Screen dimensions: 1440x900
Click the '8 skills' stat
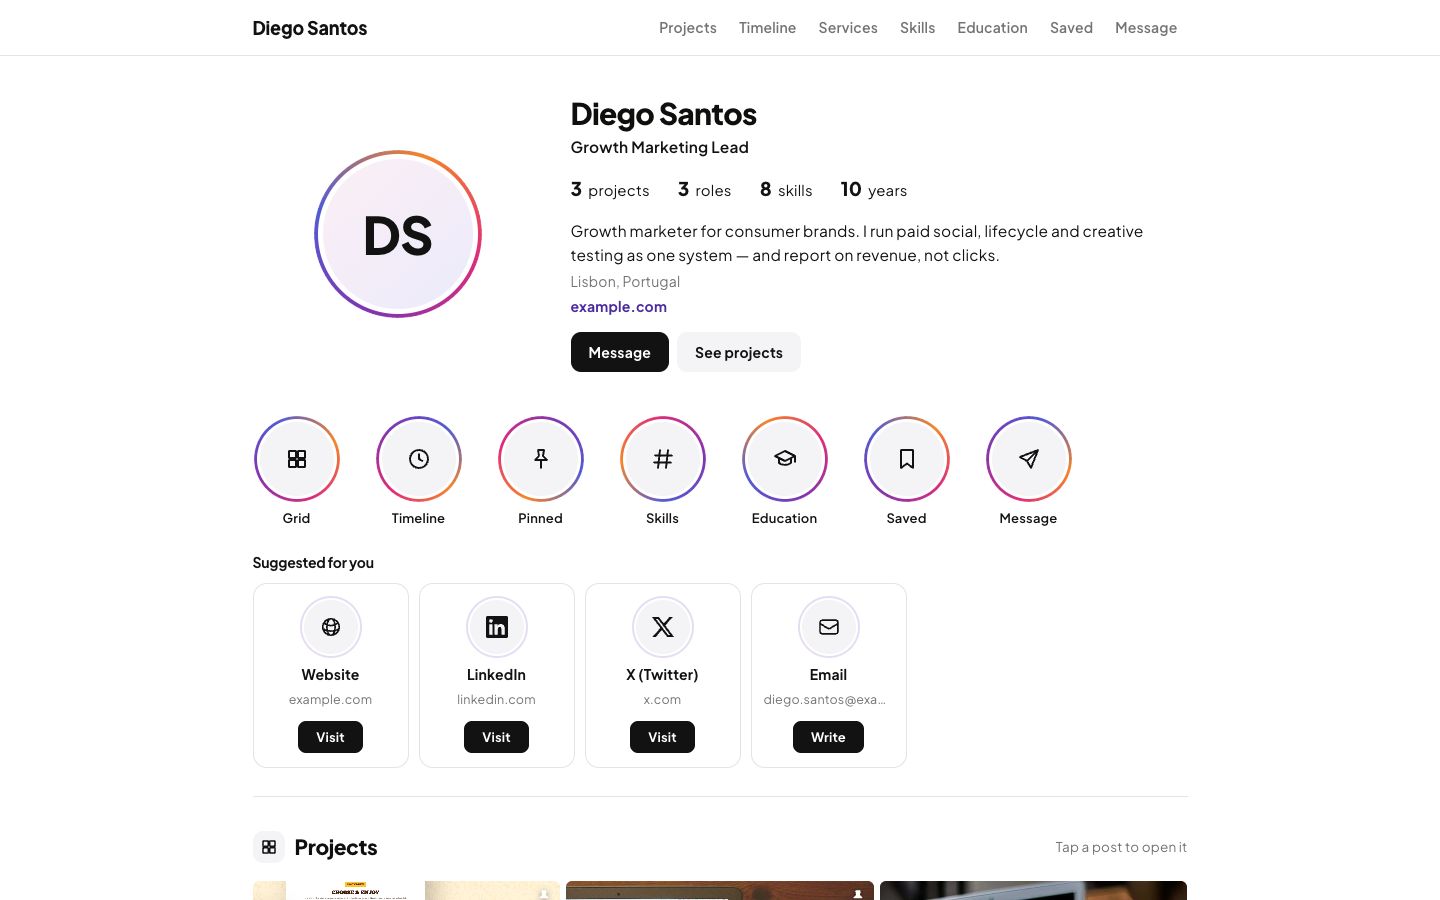[x=786, y=190]
